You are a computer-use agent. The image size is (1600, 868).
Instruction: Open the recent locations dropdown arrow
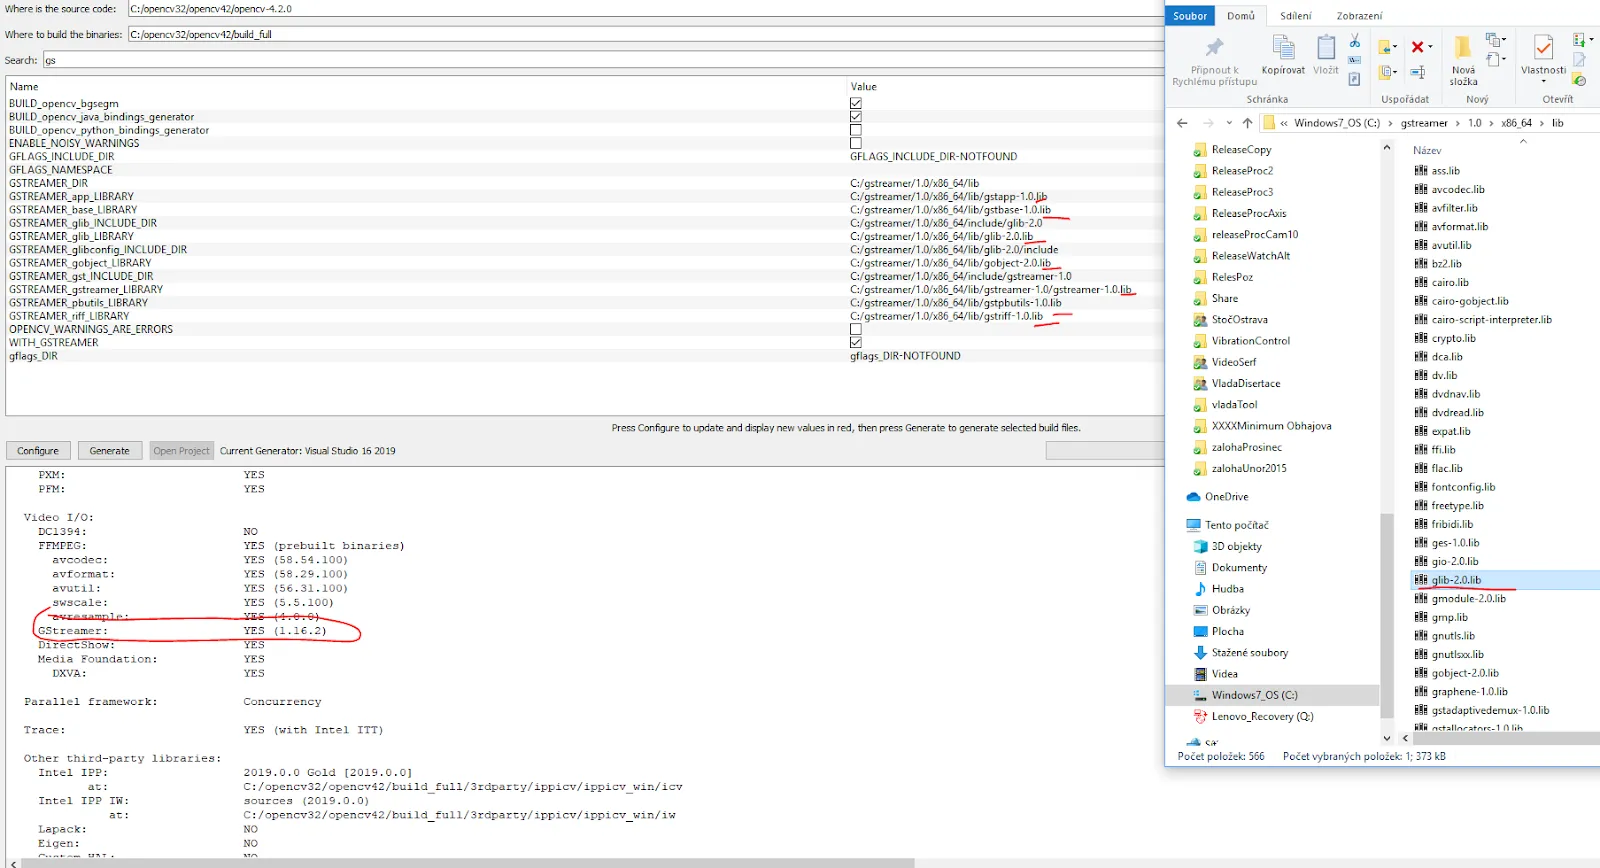[x=1229, y=123]
